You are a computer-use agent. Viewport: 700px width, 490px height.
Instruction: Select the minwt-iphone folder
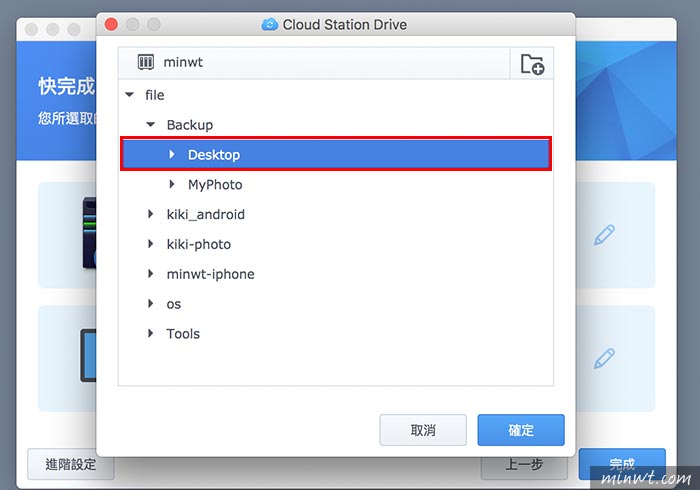pos(210,274)
